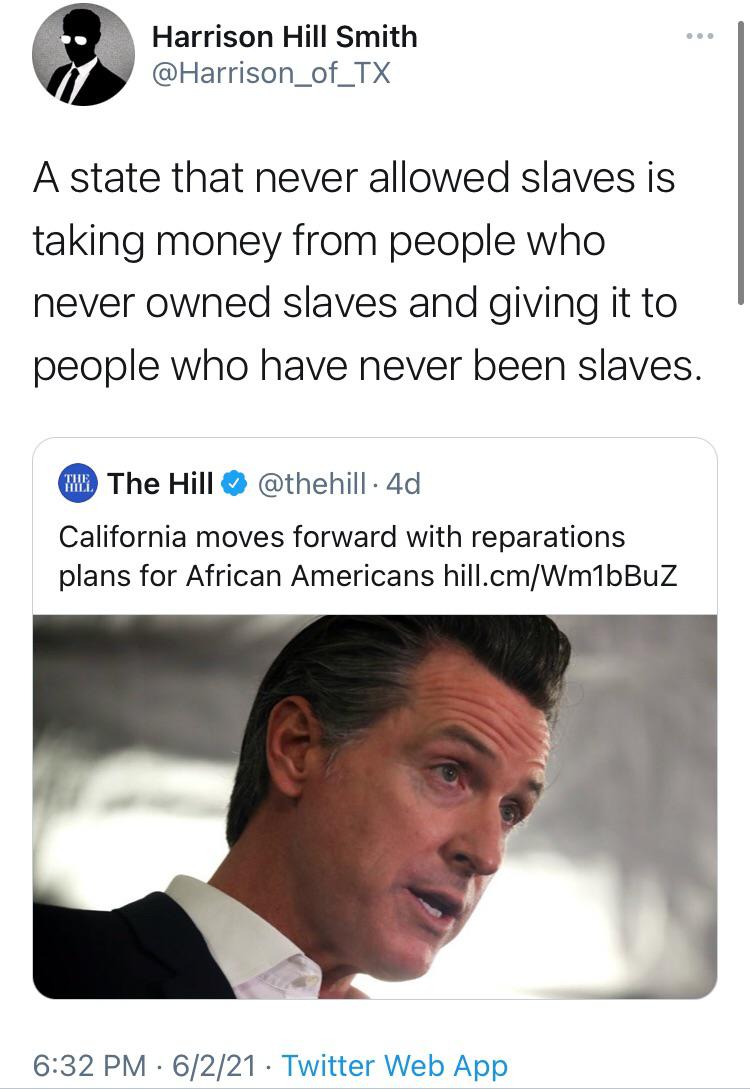Click the 6/2/21 post date
Image resolution: width=750 pixels, height=1089 pixels.
click(x=214, y=1065)
